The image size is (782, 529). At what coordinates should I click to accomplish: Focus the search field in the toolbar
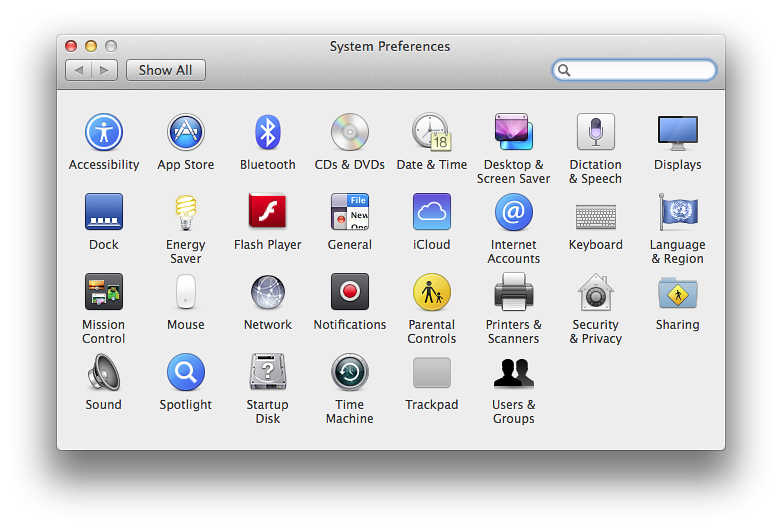[x=634, y=70]
